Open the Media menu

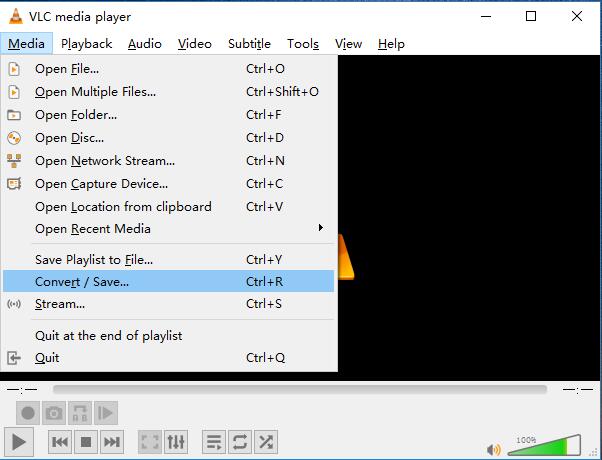click(x=26, y=44)
